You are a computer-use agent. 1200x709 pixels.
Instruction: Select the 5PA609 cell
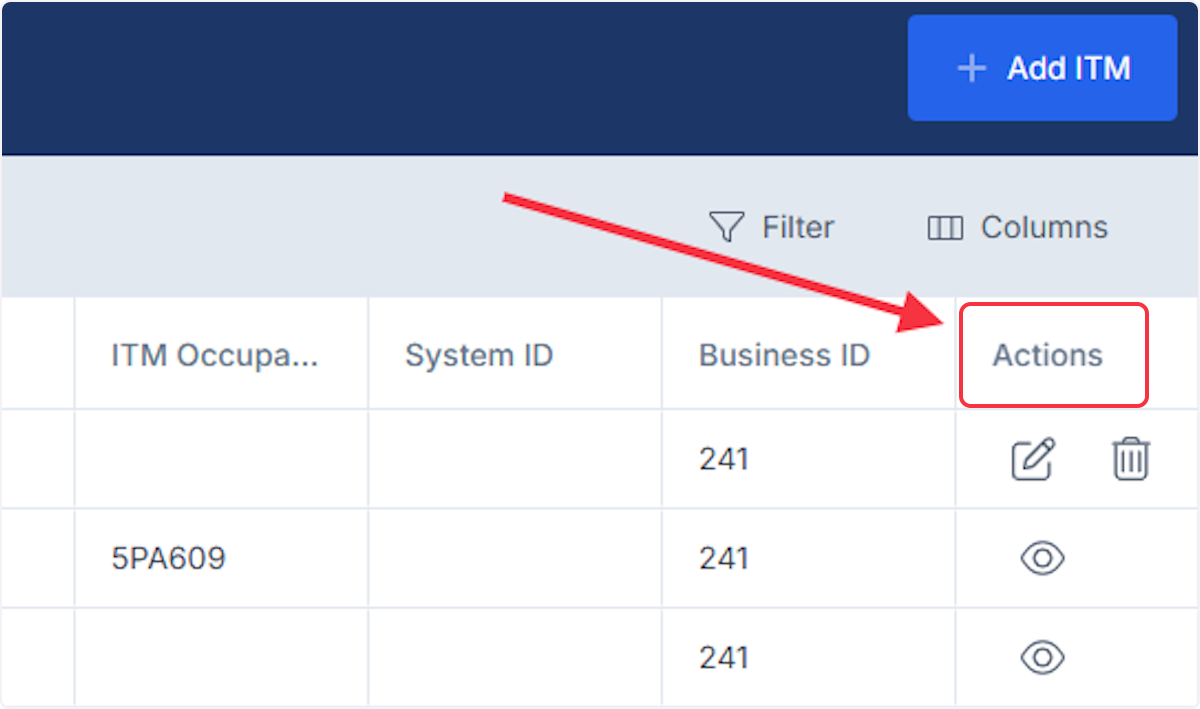(221, 558)
